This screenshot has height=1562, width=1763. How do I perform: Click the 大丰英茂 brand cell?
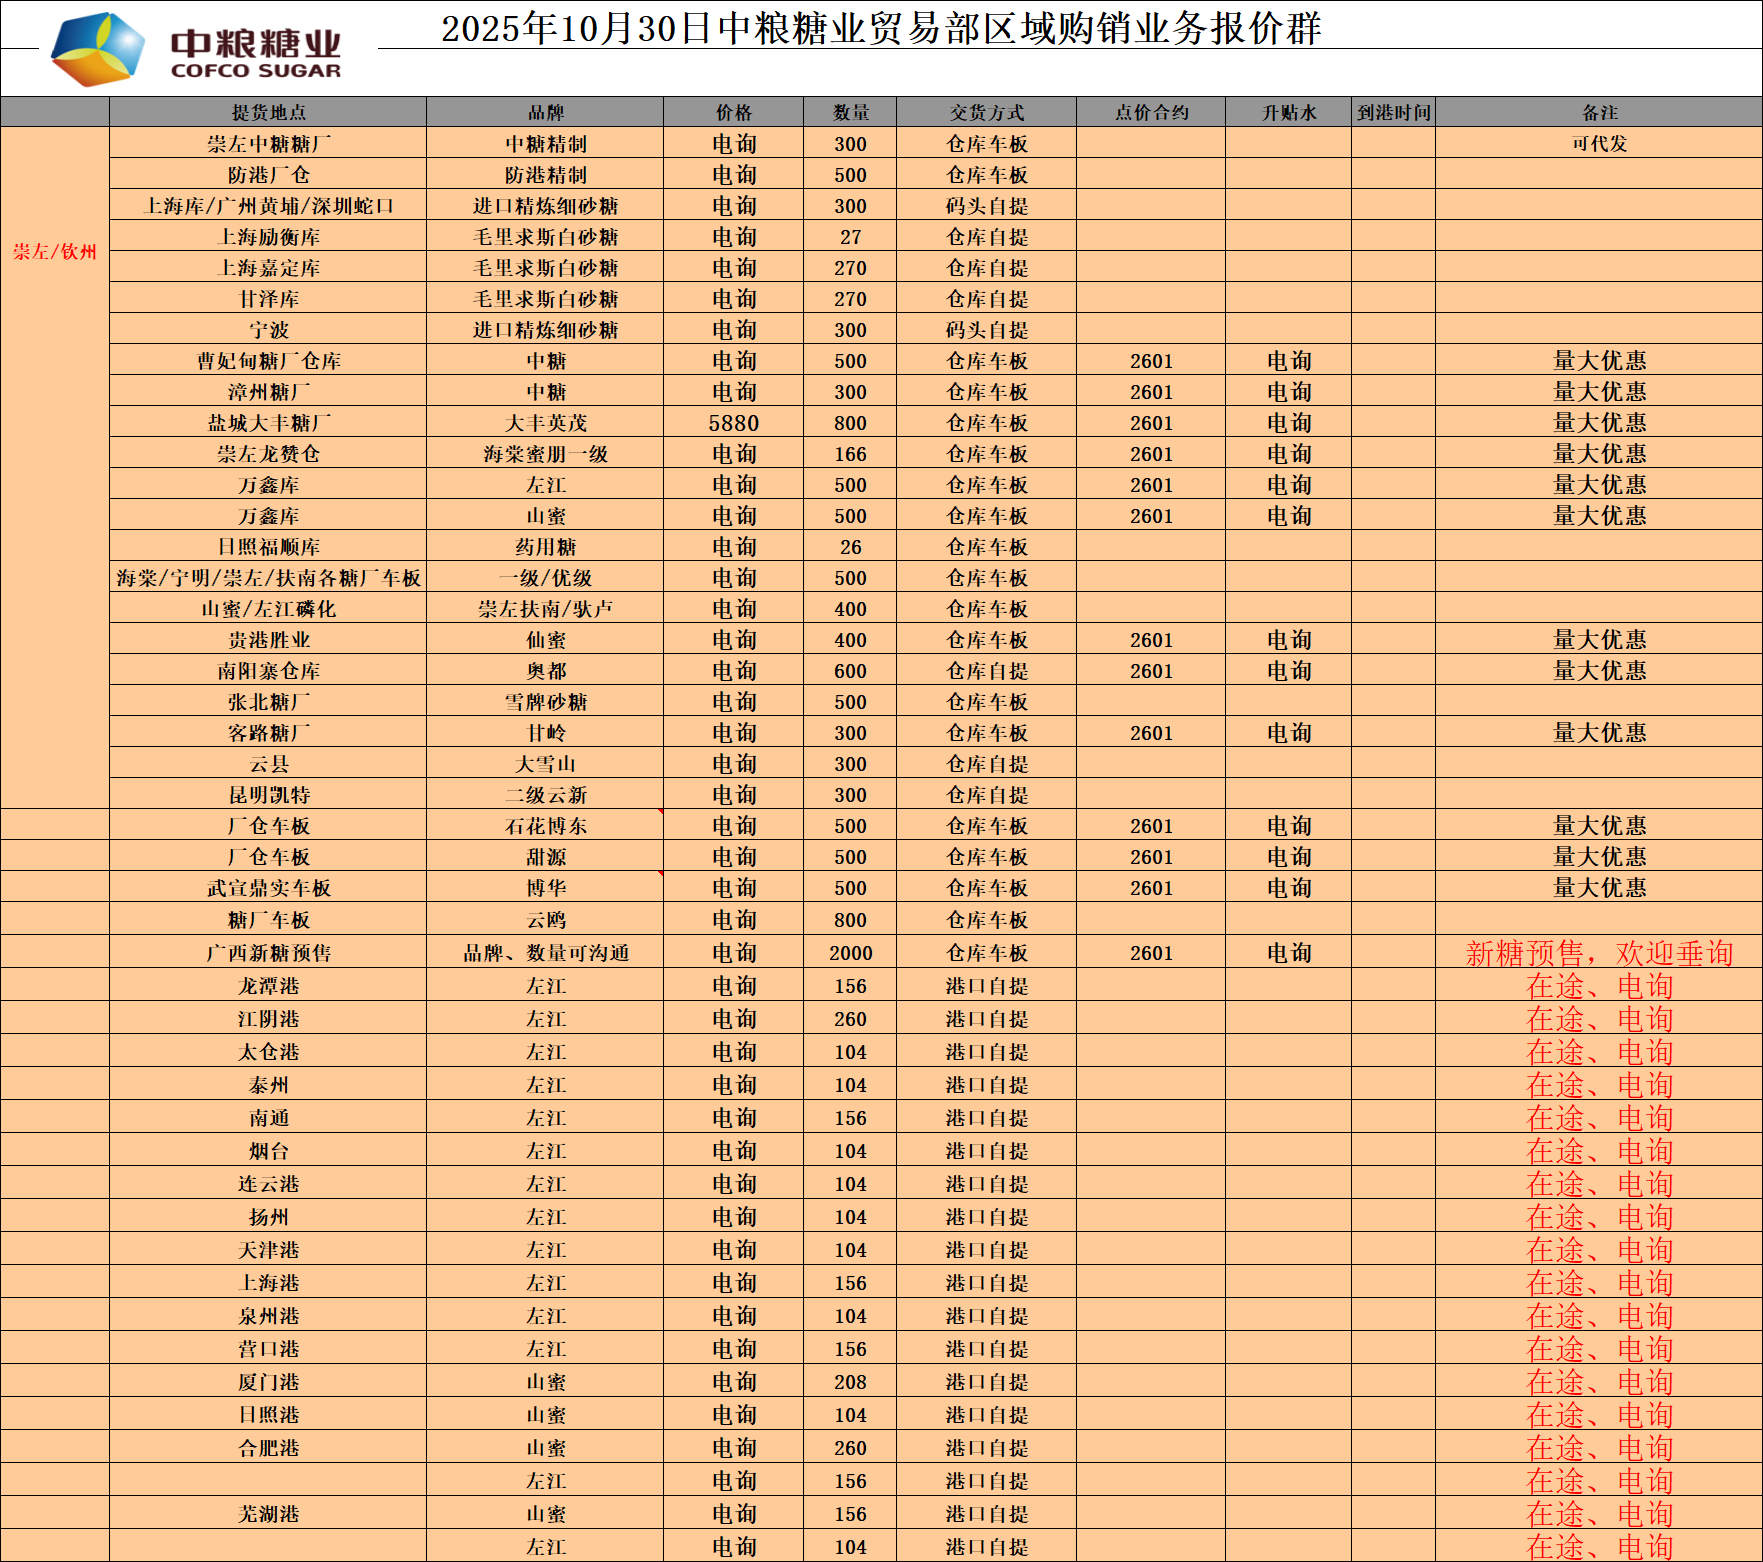coord(545,423)
